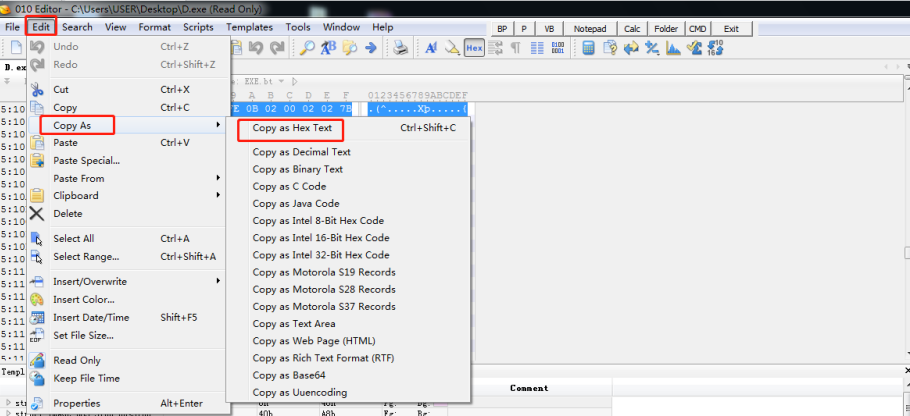Select Copy as Web Page (HTML)
This screenshot has height=416, width=910.
click(x=348, y=341)
